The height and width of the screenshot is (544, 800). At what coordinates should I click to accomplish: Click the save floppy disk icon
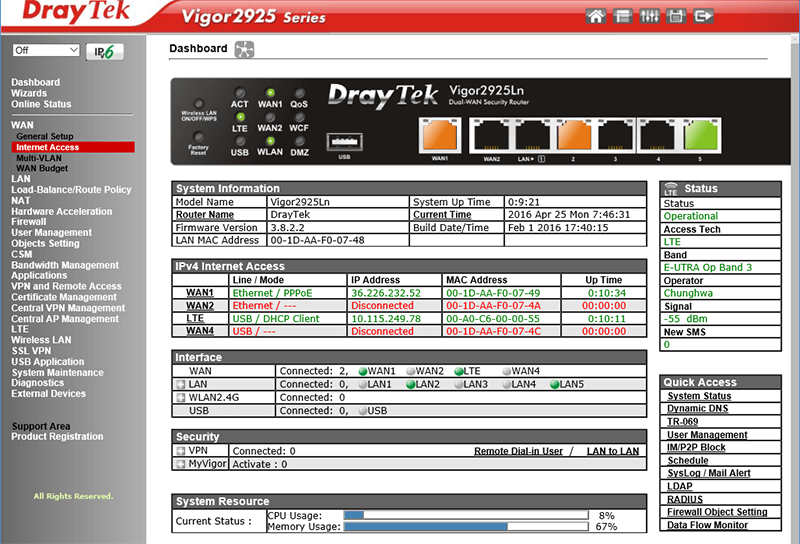(676, 16)
